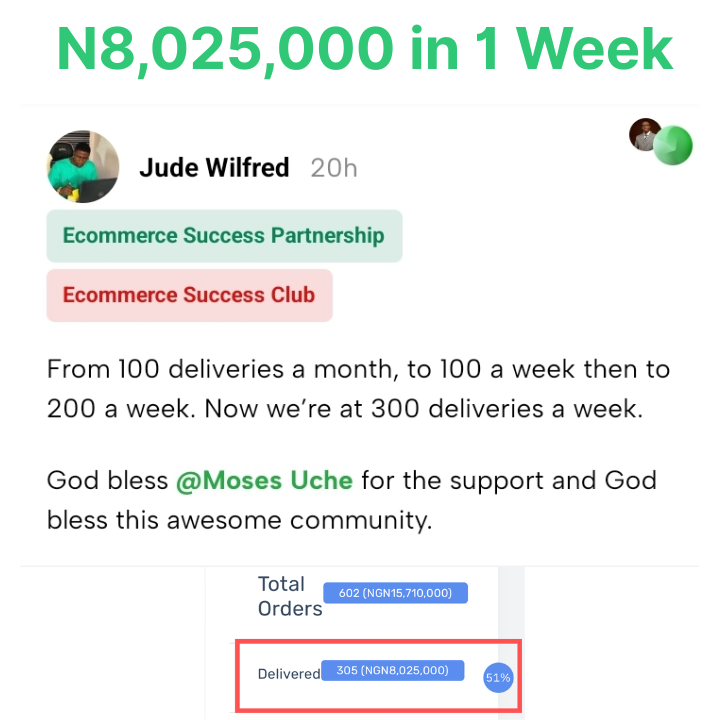
Task: Select the Ecommerce Success Club tag
Action: (189, 295)
